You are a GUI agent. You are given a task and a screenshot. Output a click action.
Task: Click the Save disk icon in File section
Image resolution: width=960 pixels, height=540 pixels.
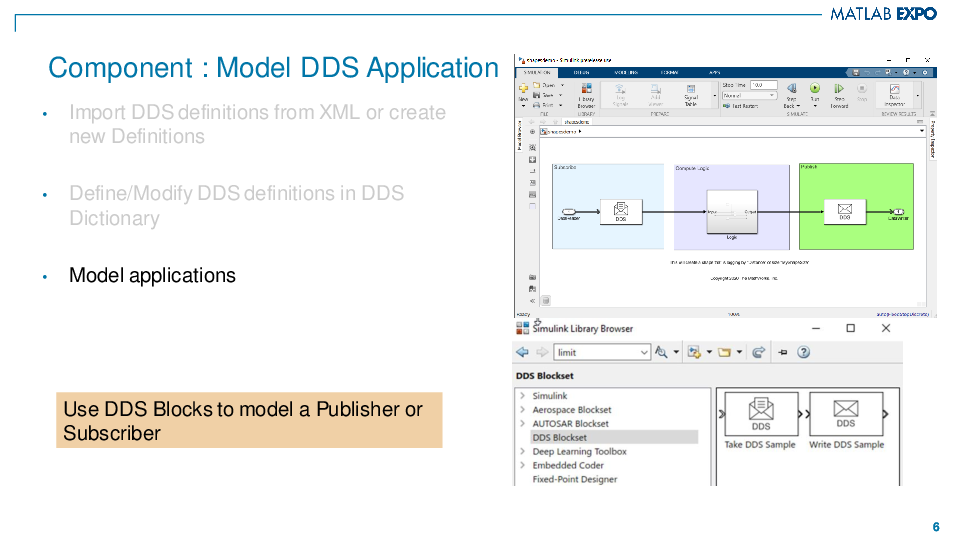tap(536, 95)
